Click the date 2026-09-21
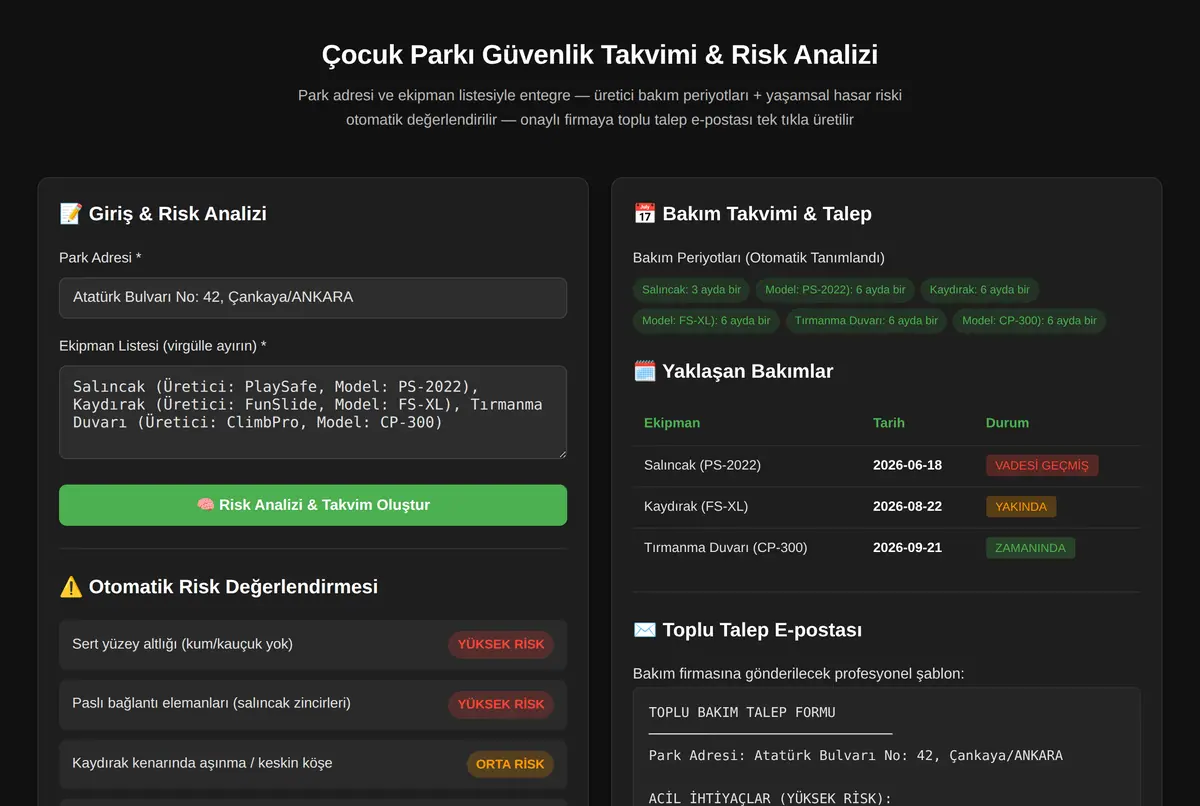 [x=907, y=547]
